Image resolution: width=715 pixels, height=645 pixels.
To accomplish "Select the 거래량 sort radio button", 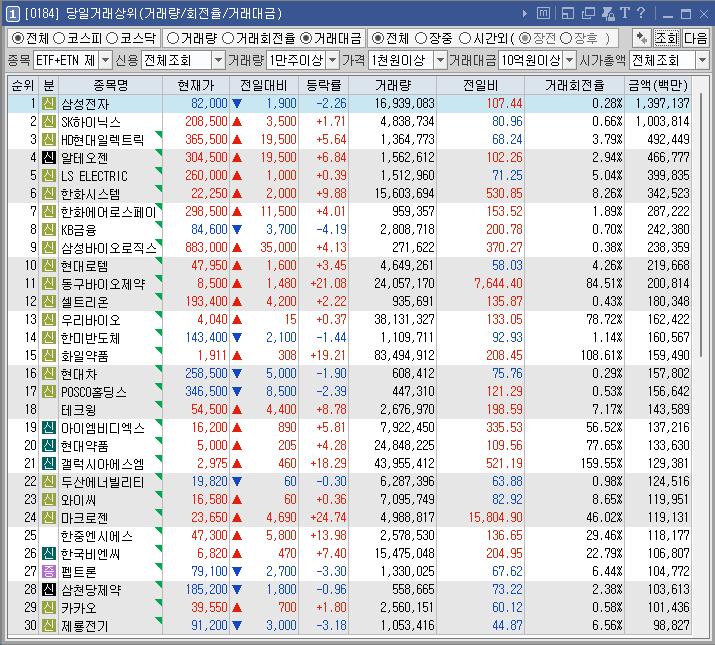I will [172, 38].
